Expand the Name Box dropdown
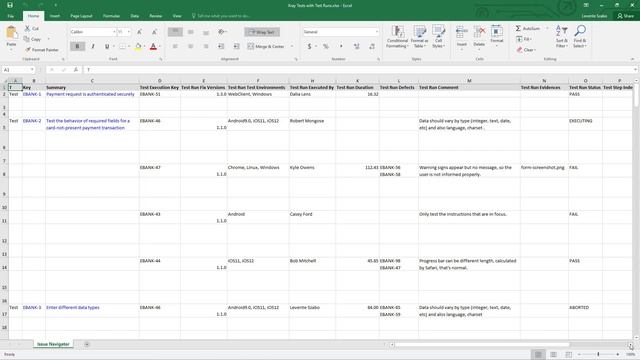Screen dimensions: 640x360 32,70
